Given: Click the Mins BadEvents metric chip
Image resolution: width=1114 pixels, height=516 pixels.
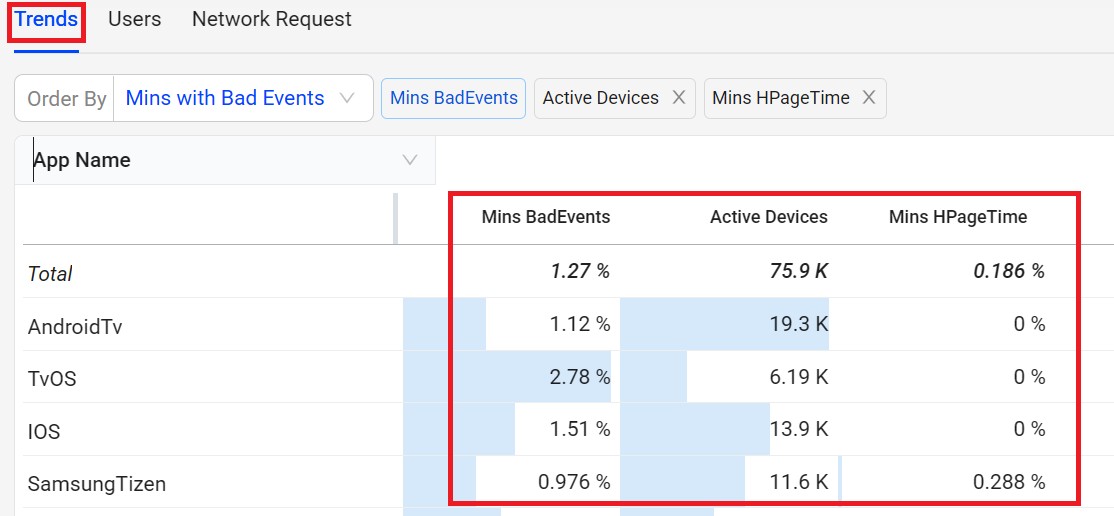Looking at the screenshot, I should tap(453, 98).
